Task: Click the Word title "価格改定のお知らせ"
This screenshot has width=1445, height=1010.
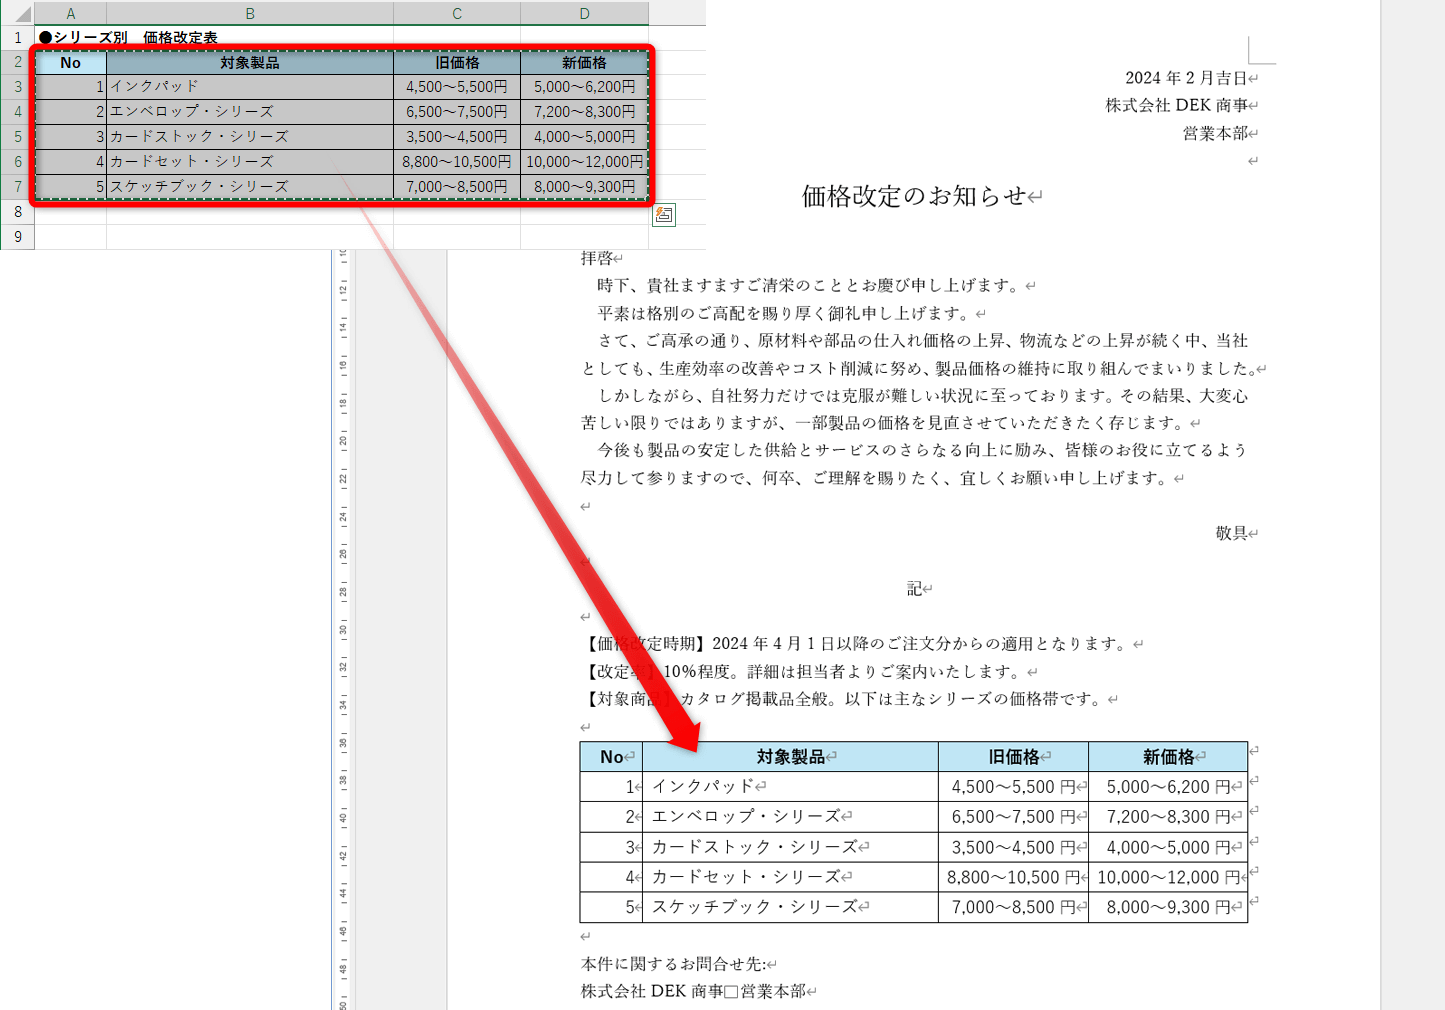Action: (x=914, y=196)
